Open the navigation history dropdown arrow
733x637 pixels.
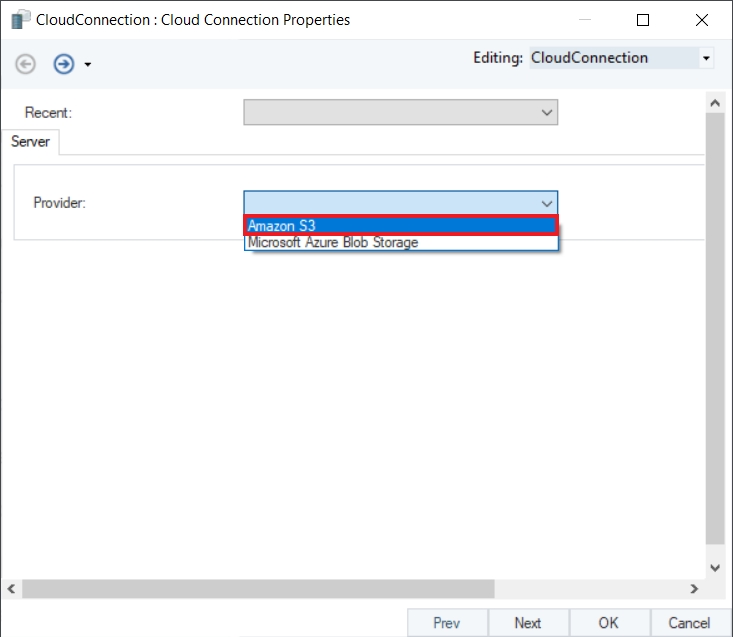click(x=87, y=64)
